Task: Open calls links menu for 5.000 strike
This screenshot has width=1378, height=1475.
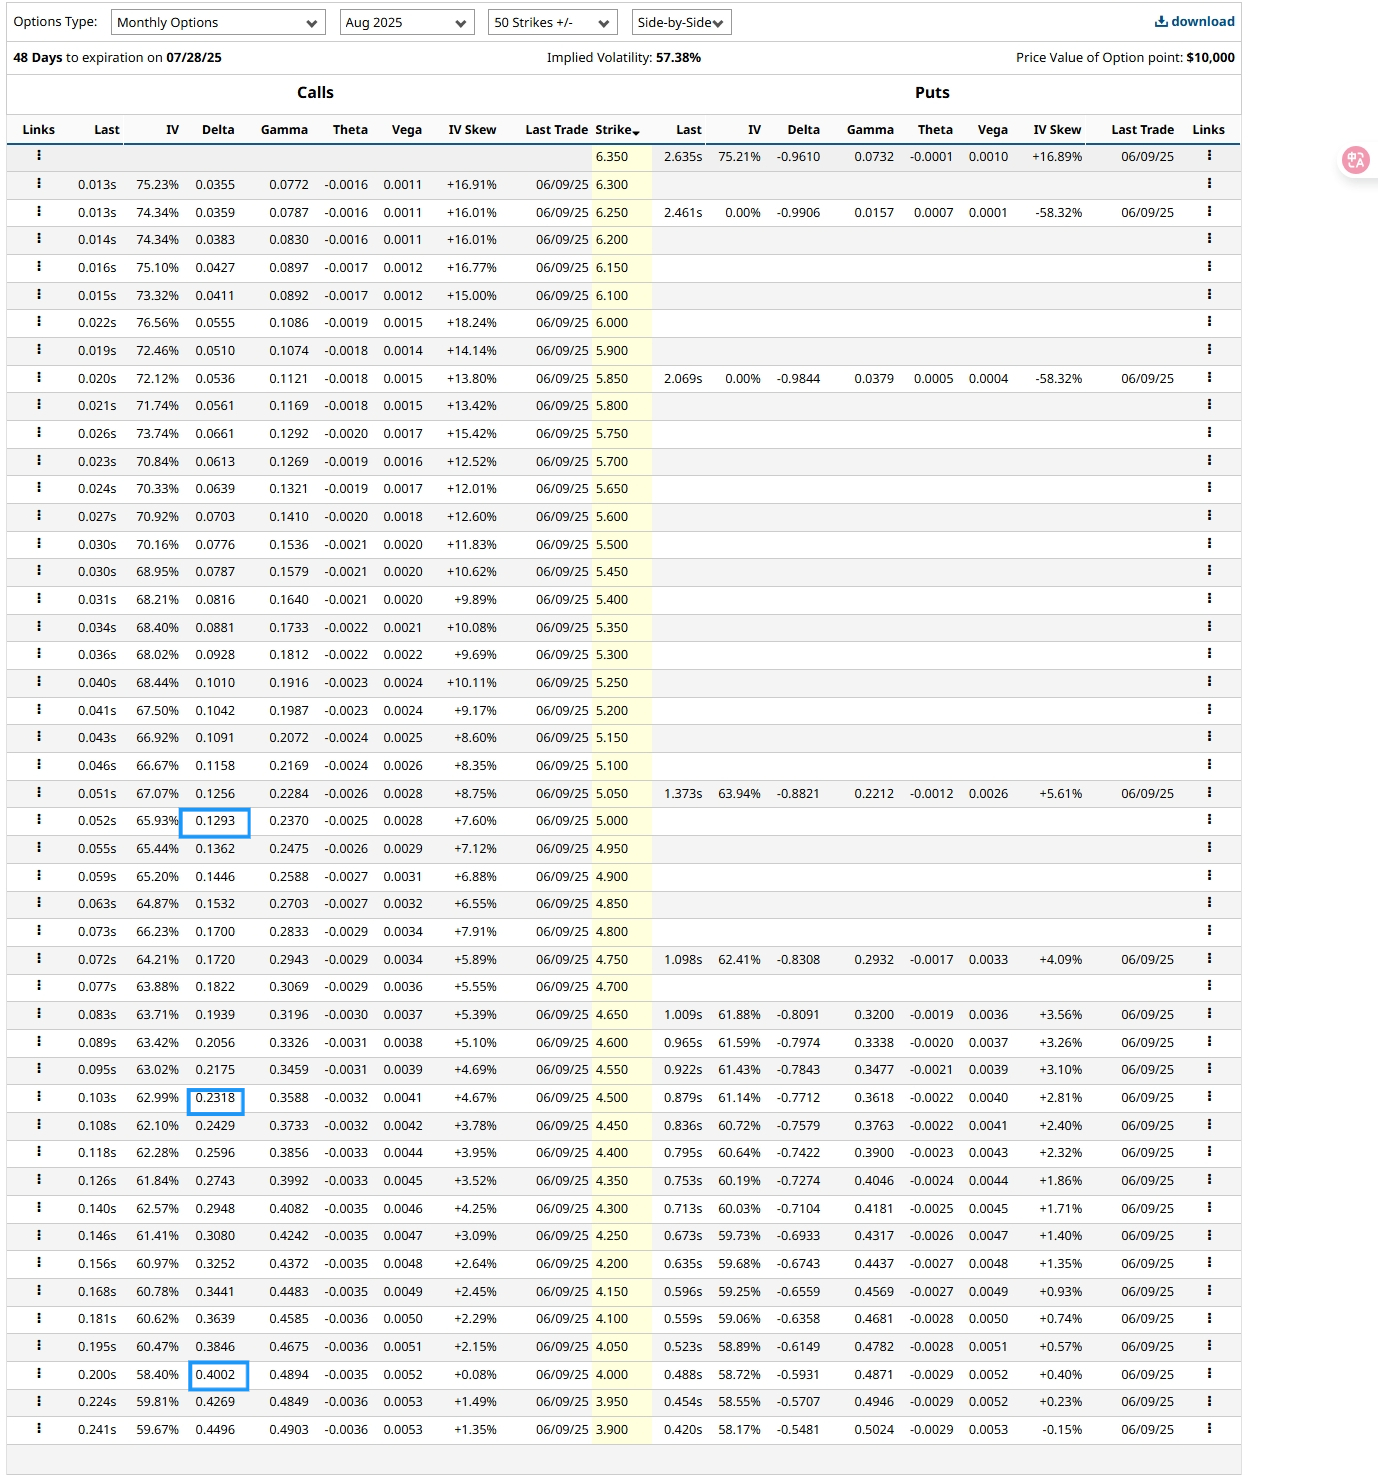Action: tap(39, 820)
